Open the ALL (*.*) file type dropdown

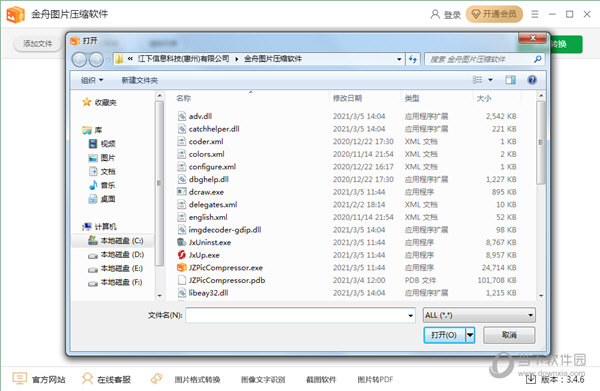tap(479, 315)
